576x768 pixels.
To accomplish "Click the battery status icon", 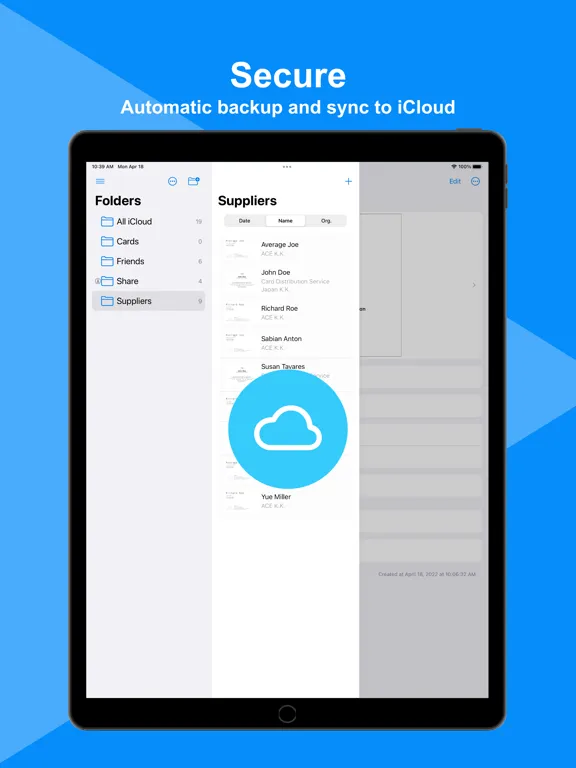I will pyautogui.click(x=477, y=167).
